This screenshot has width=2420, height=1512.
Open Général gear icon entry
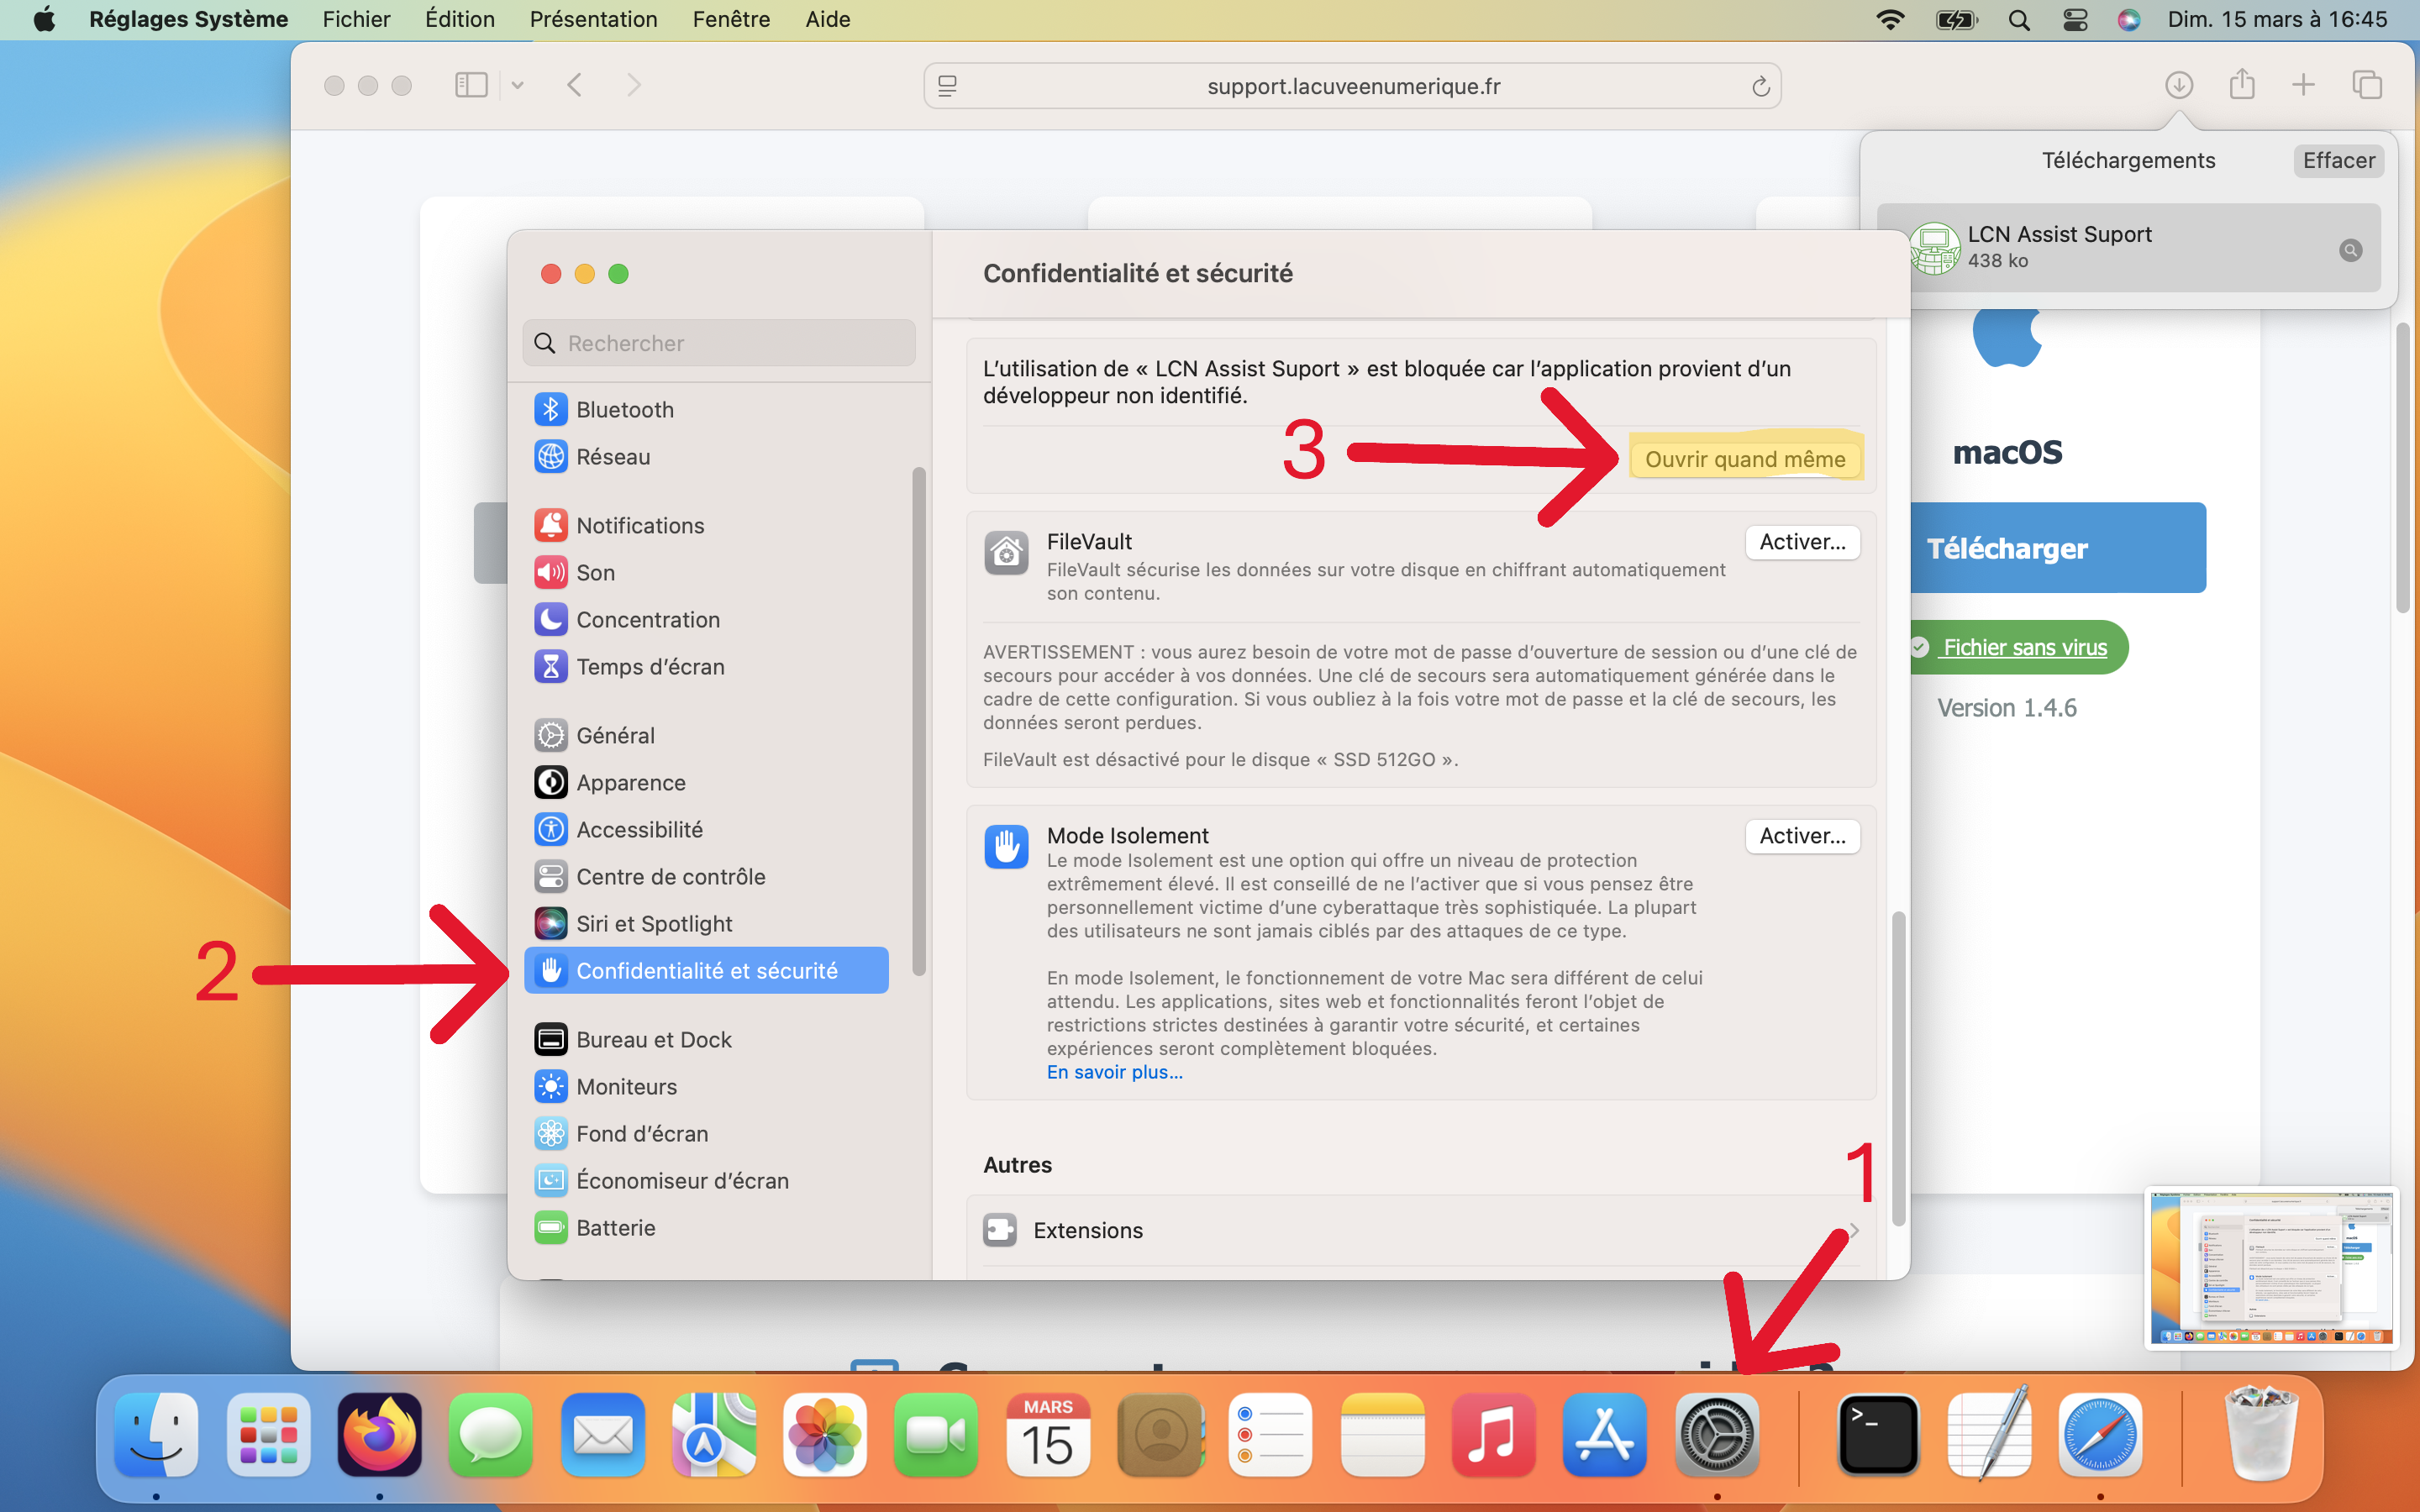pos(550,736)
